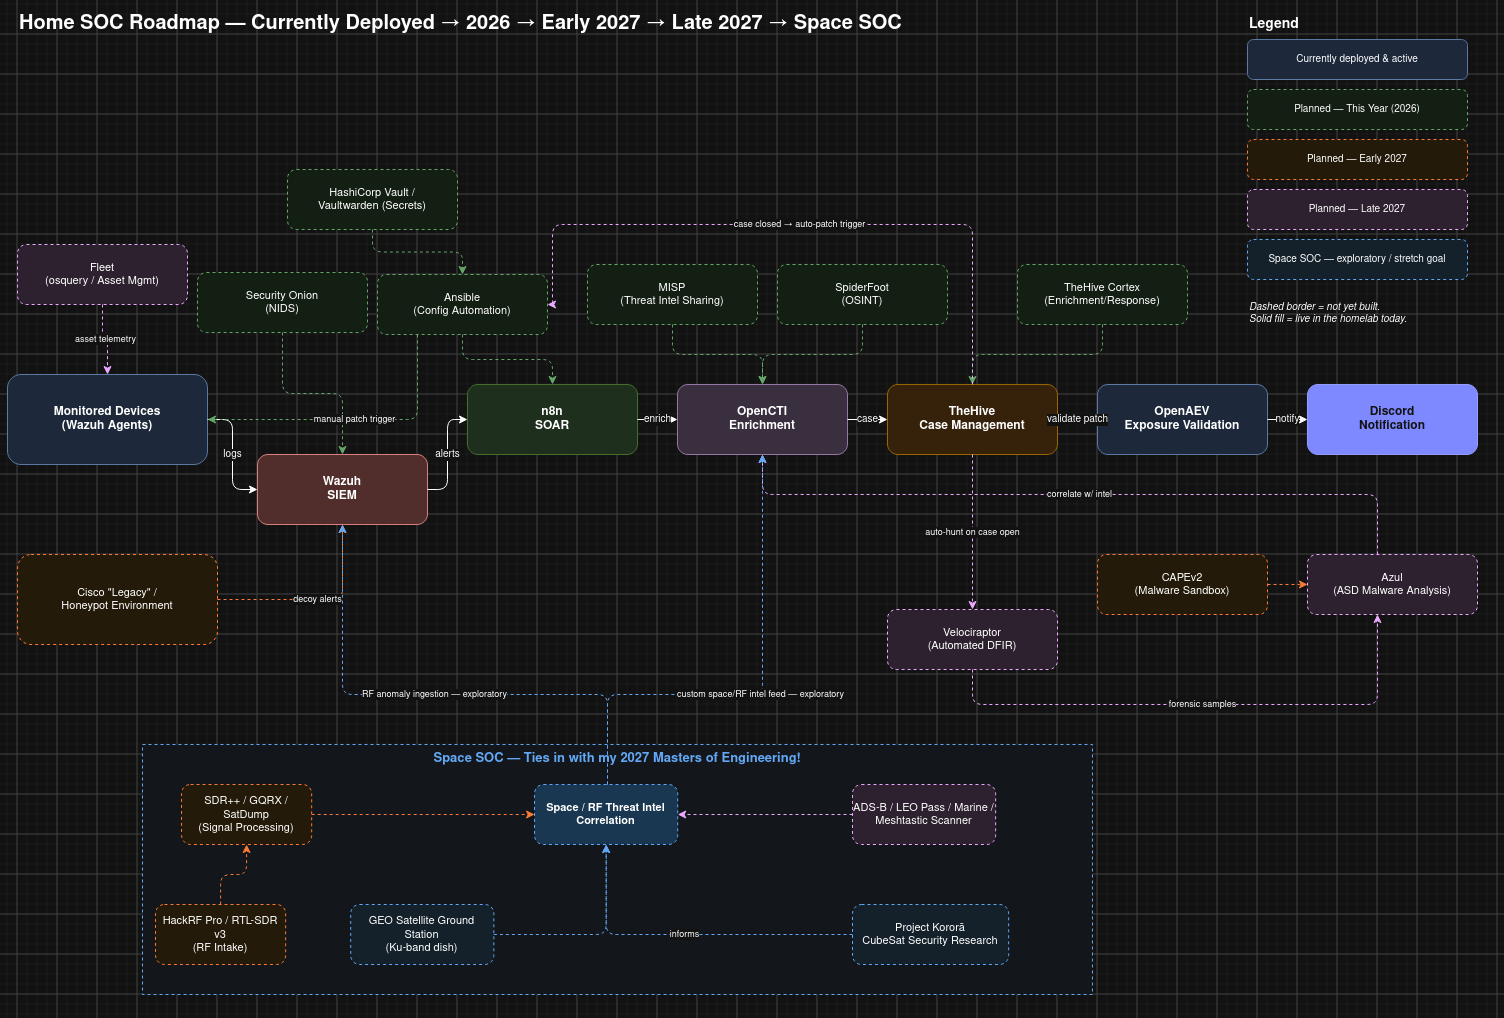Click the "auto-hunt on case open" edge label

click(972, 532)
